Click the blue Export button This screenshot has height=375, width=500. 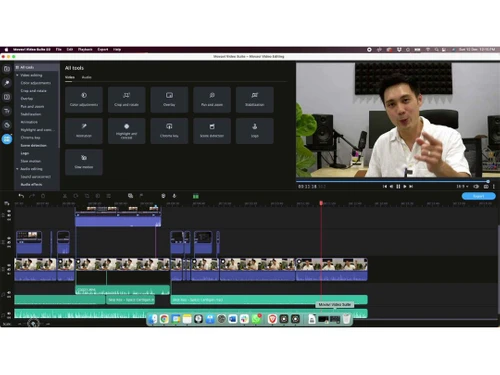pos(478,196)
